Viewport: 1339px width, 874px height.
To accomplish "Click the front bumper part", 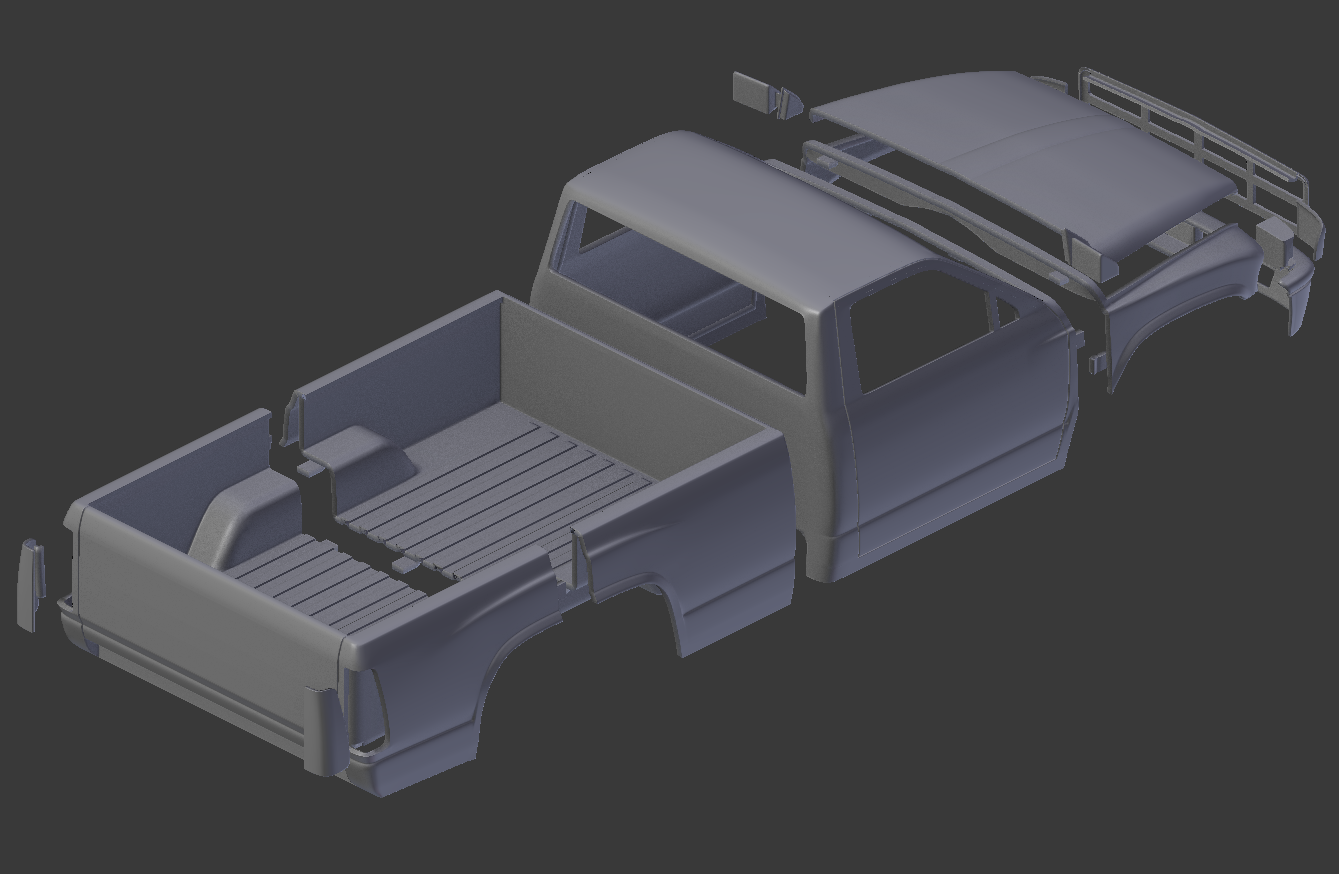I will (x=1295, y=290).
